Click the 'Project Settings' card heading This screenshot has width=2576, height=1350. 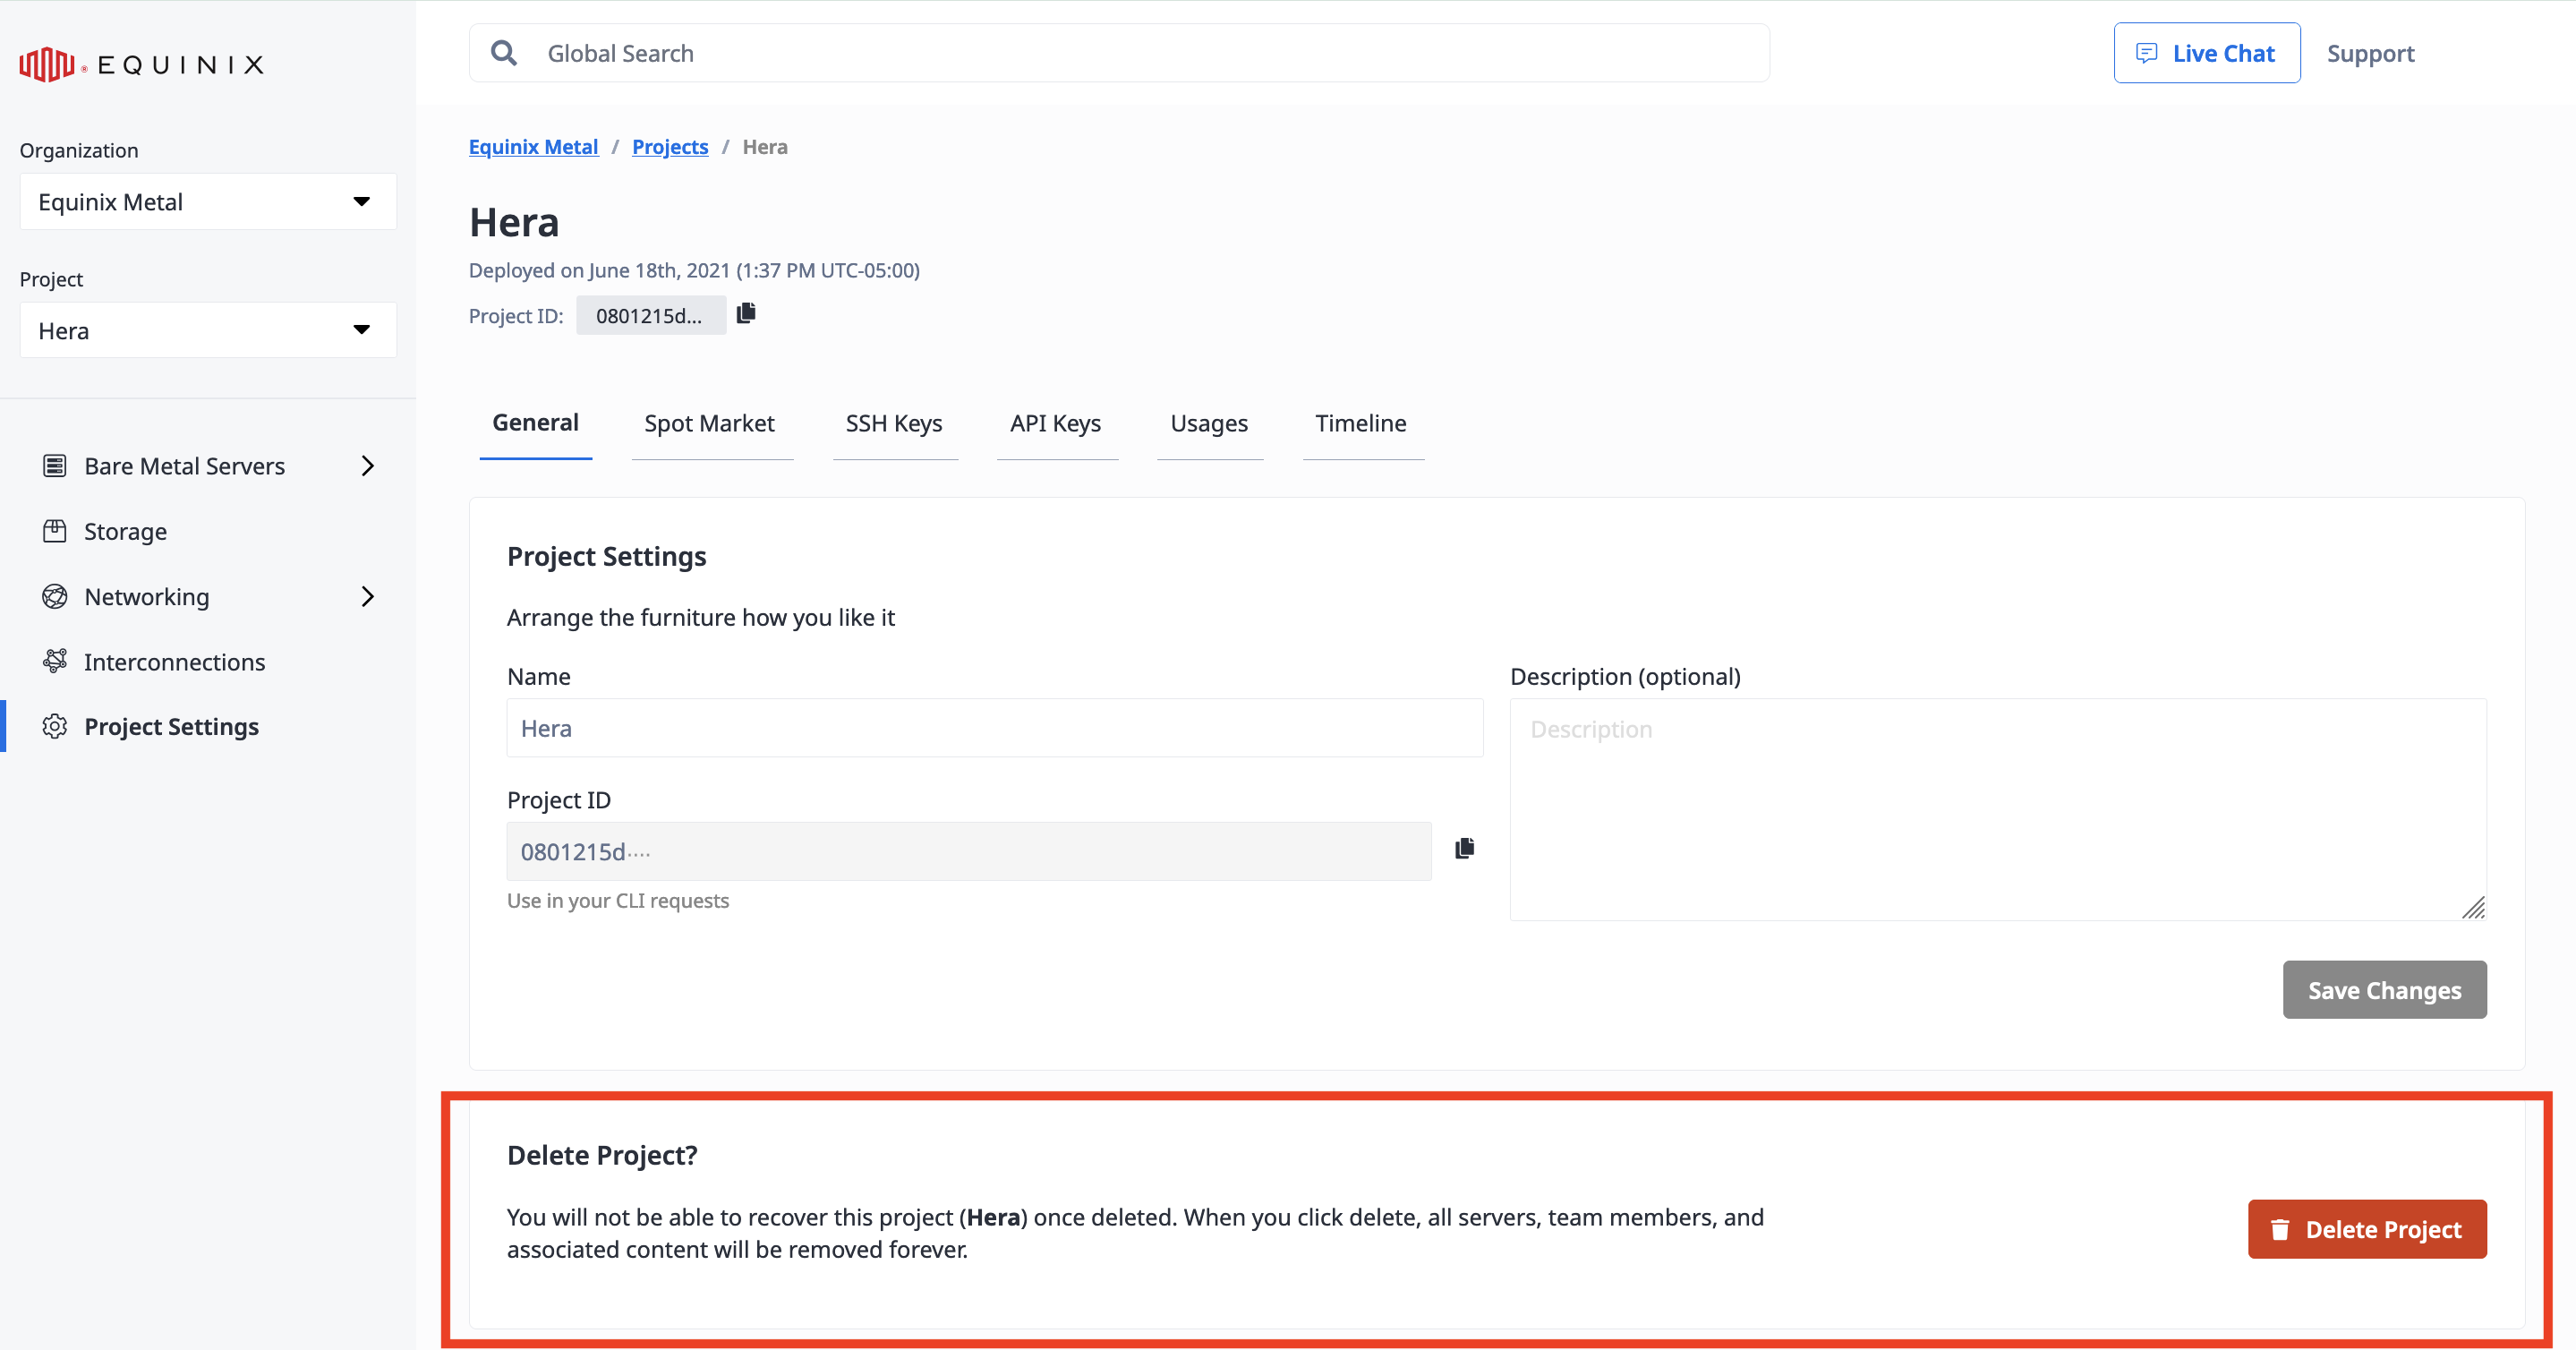606,556
